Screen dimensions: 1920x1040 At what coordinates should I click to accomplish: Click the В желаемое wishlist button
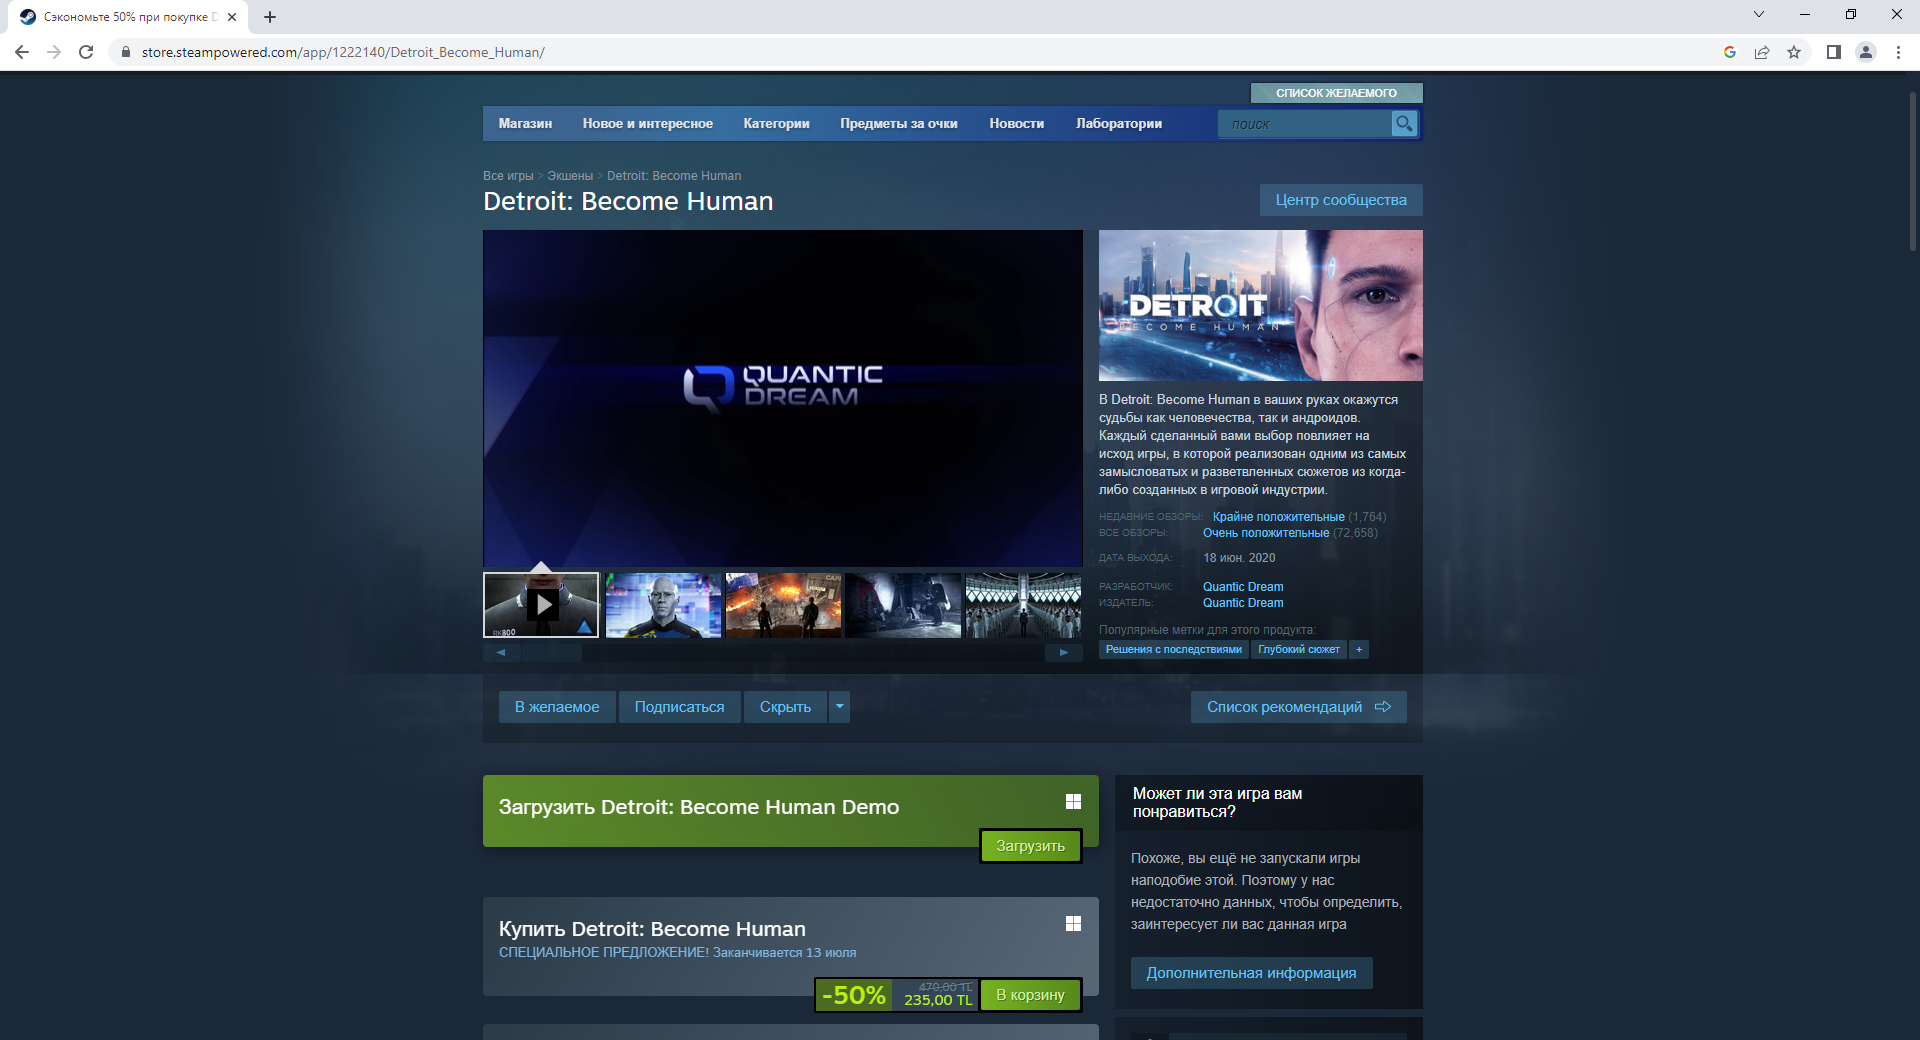(557, 707)
